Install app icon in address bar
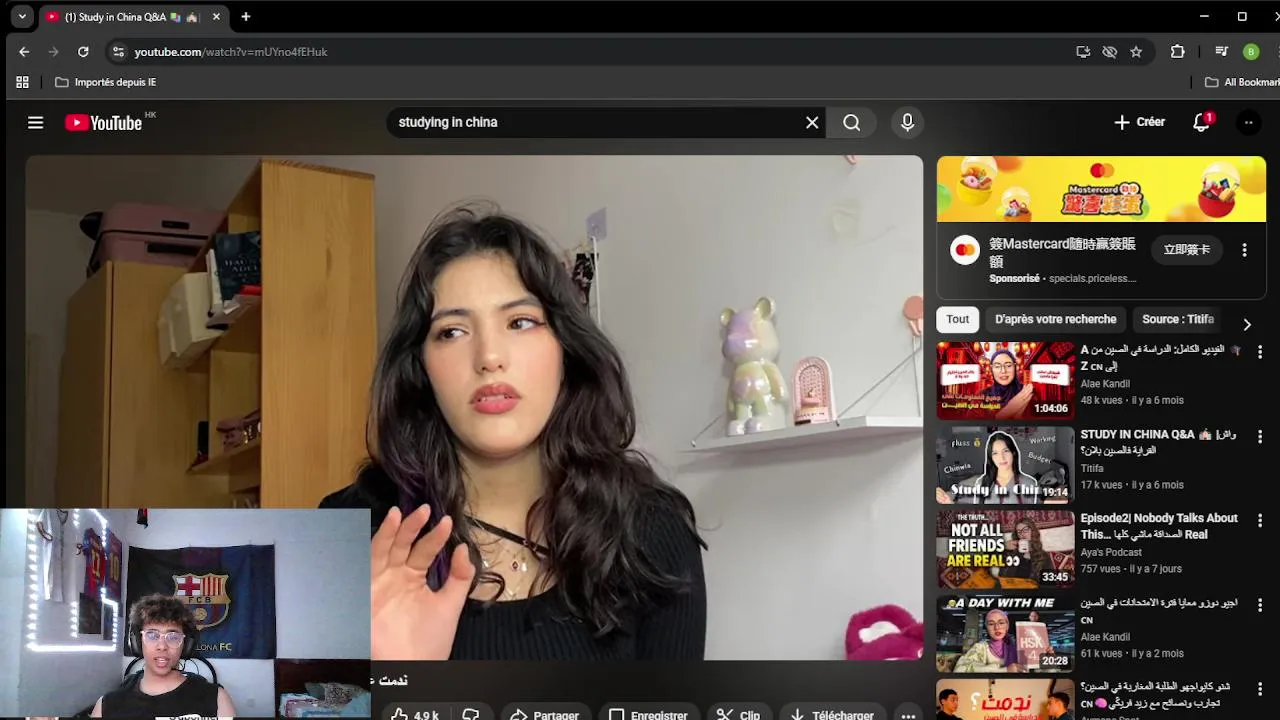This screenshot has height=720, width=1280. [x=1083, y=52]
